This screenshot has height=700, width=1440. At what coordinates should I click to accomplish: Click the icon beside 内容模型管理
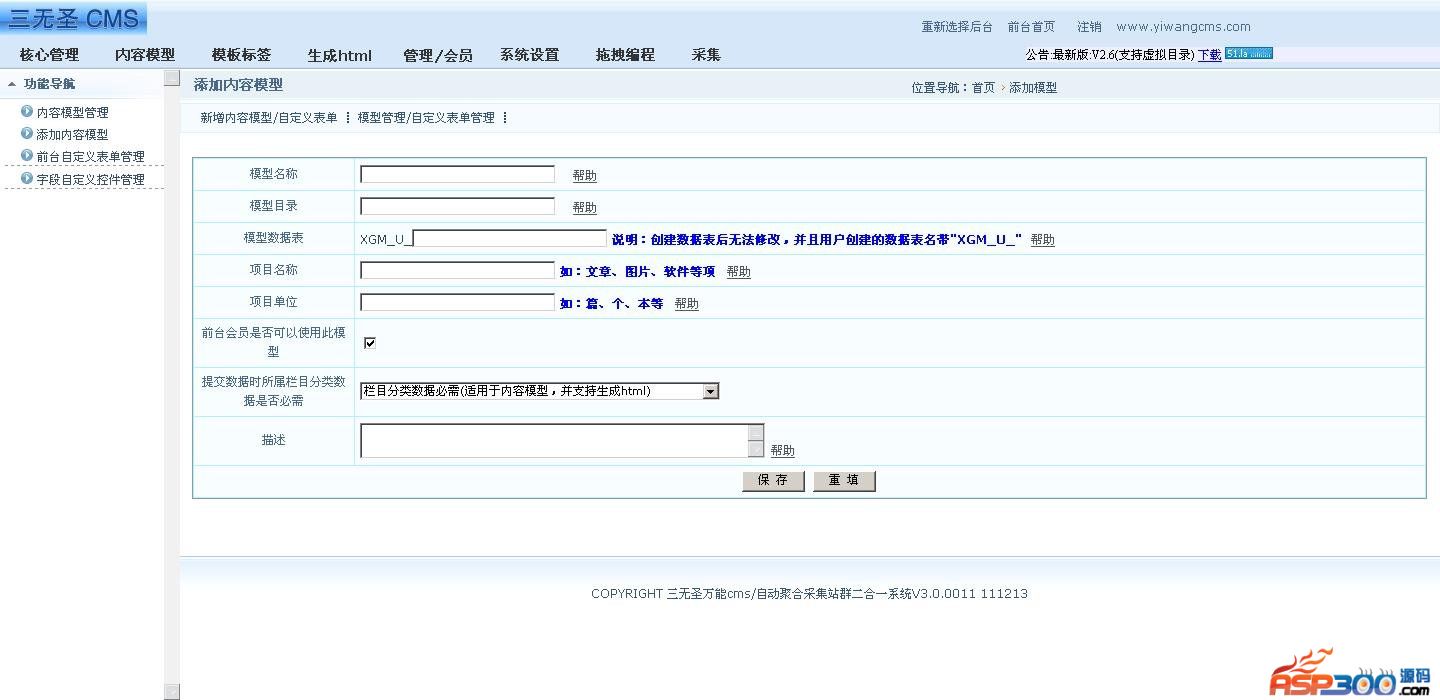coord(27,111)
